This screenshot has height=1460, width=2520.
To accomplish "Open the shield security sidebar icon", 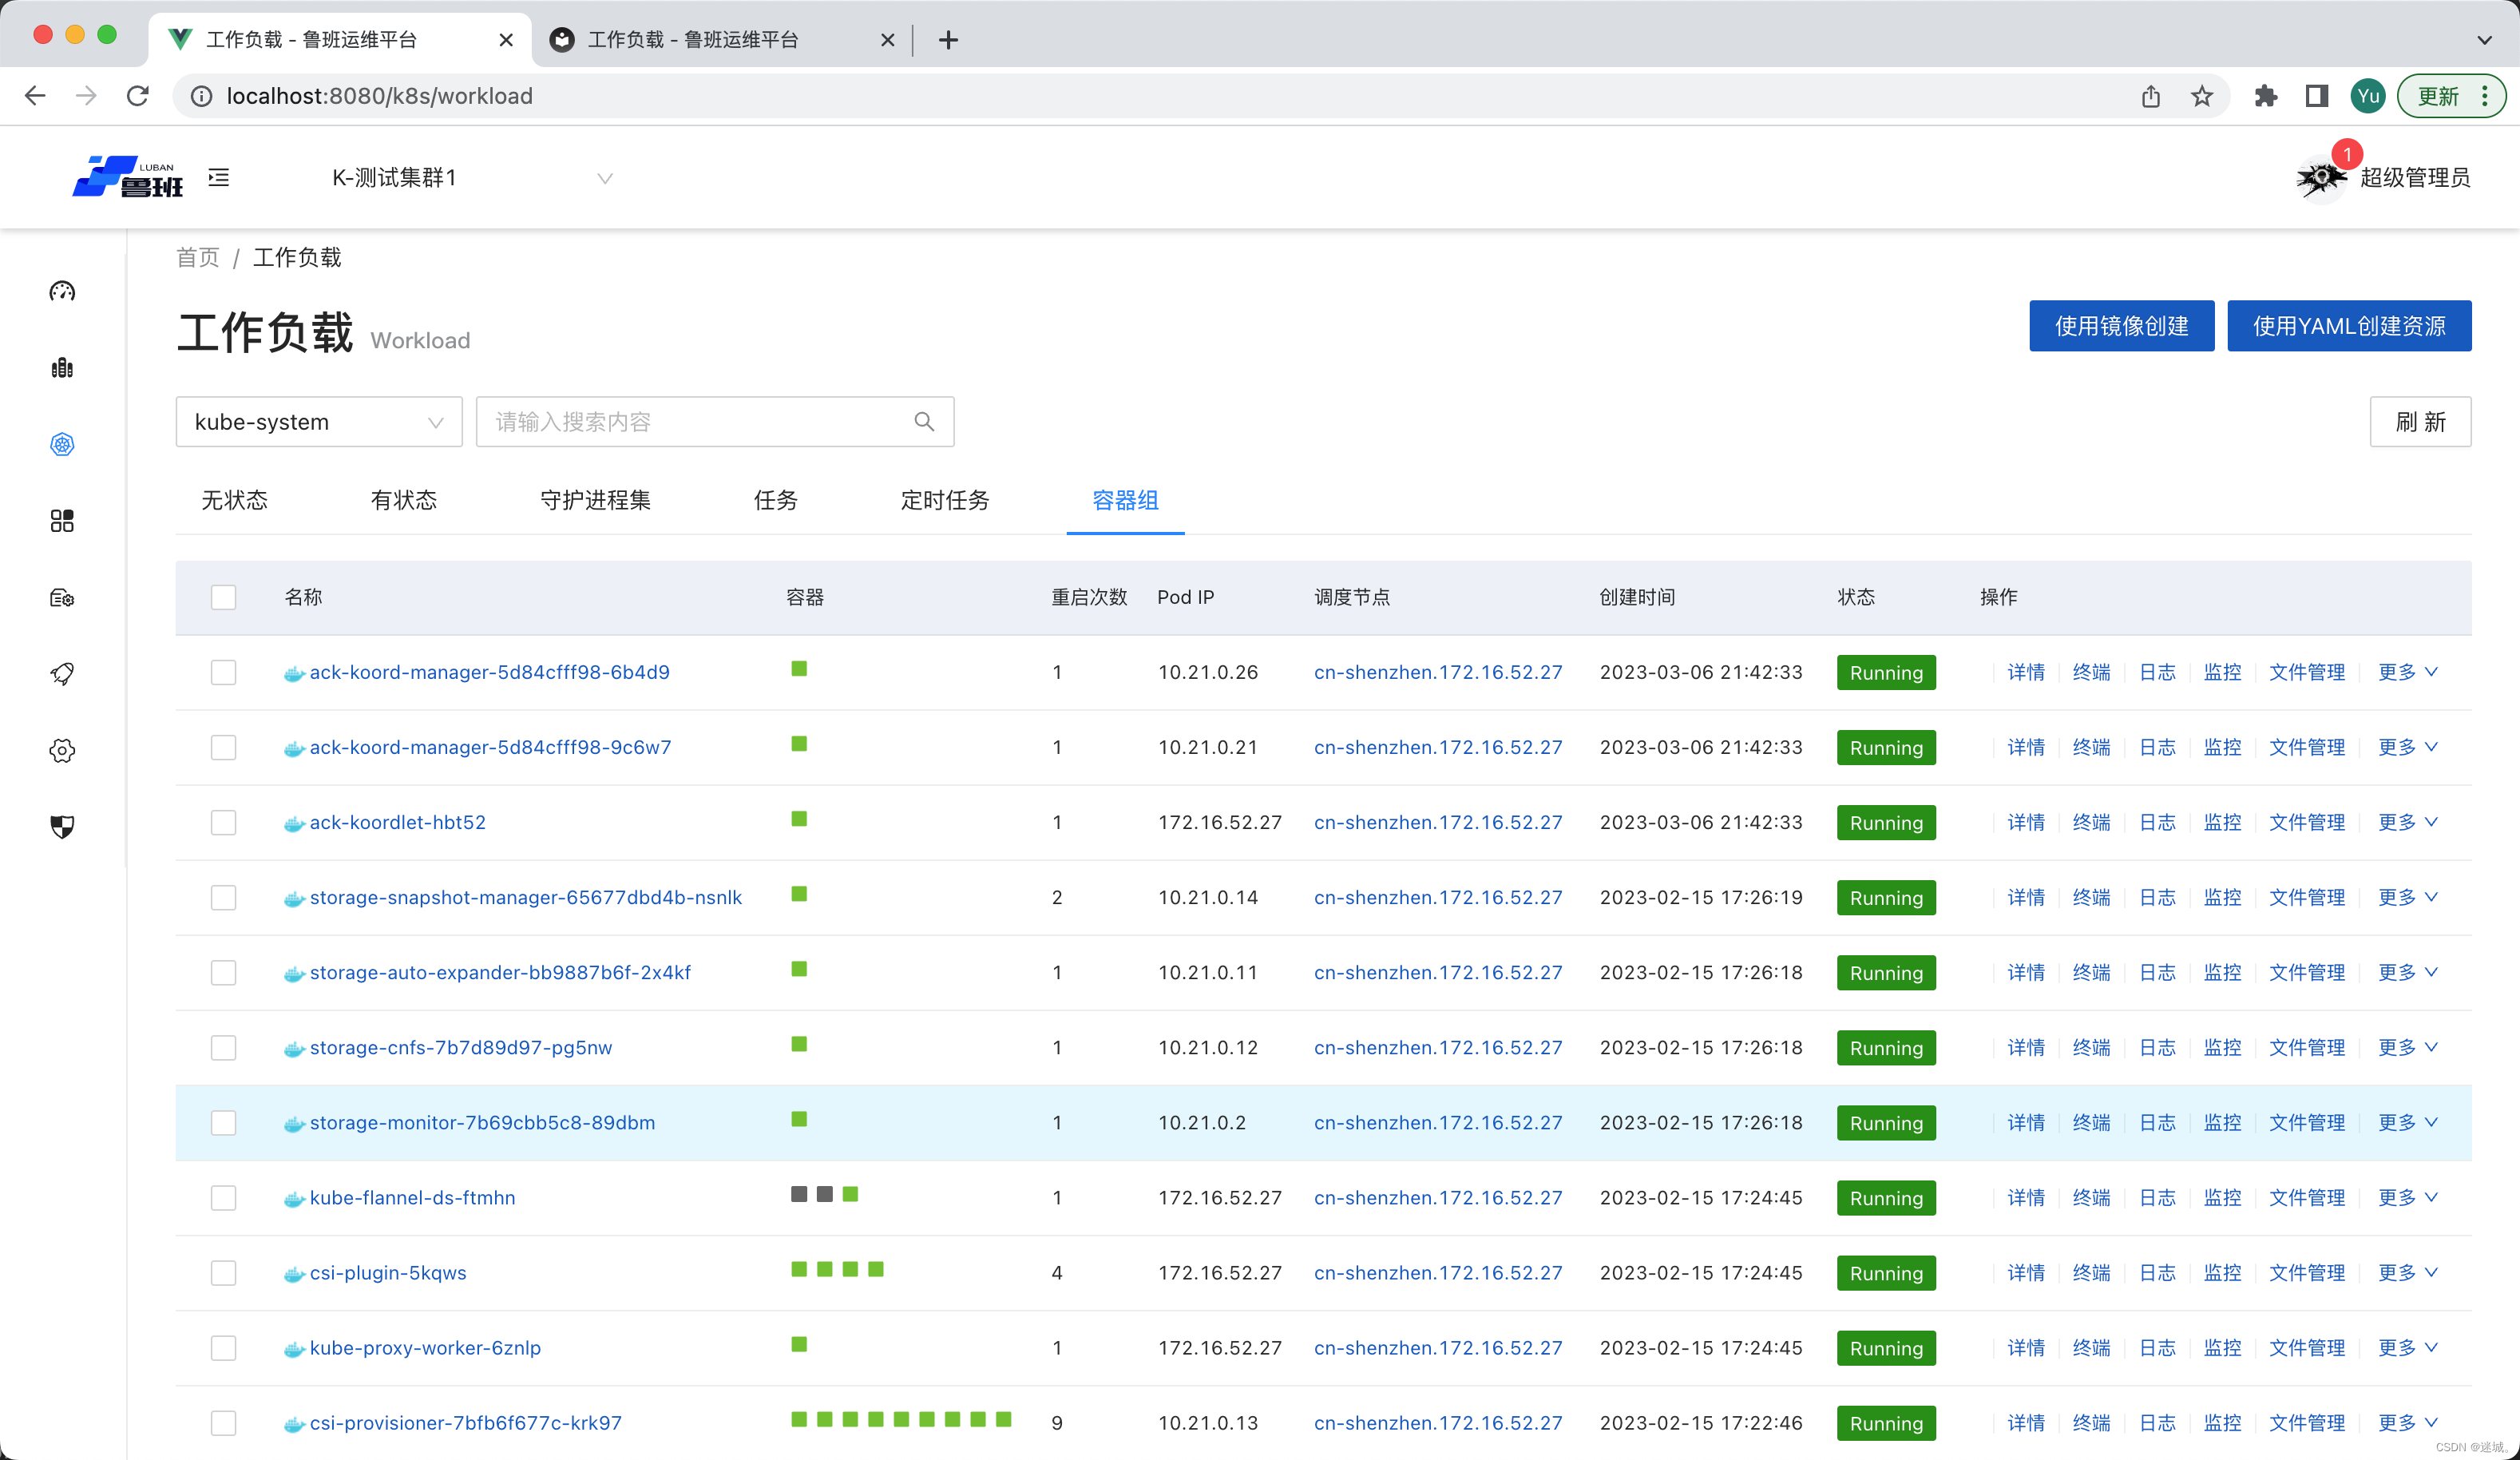I will point(62,827).
